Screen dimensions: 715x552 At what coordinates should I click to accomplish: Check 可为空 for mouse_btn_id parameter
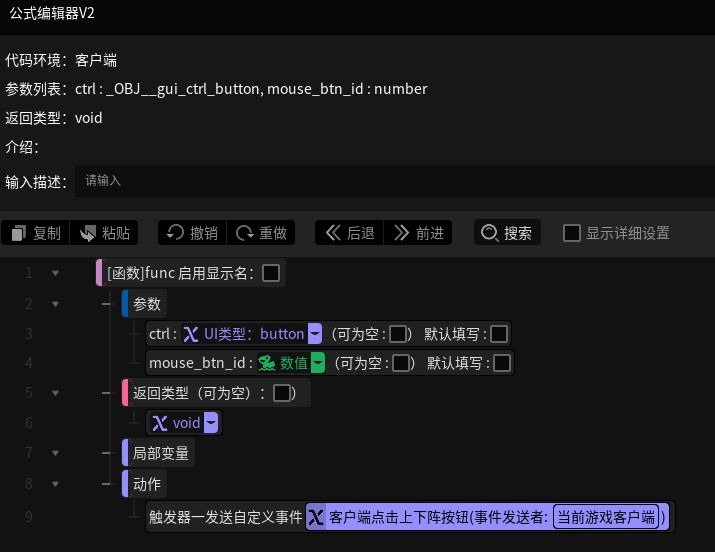pyautogui.click(x=400, y=363)
